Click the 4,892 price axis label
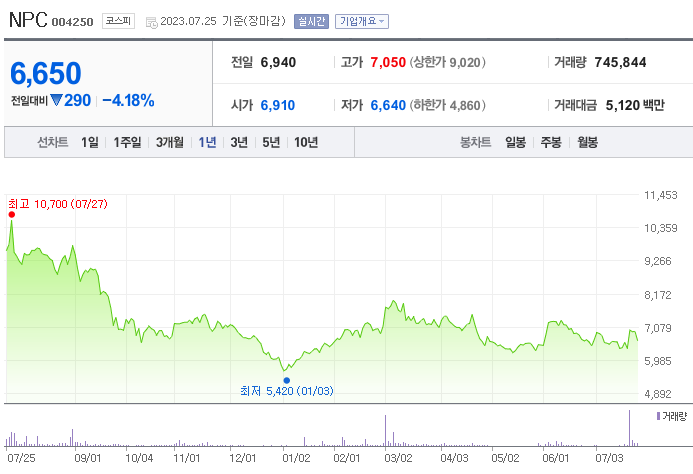This screenshot has width=693, height=474. click(x=658, y=394)
